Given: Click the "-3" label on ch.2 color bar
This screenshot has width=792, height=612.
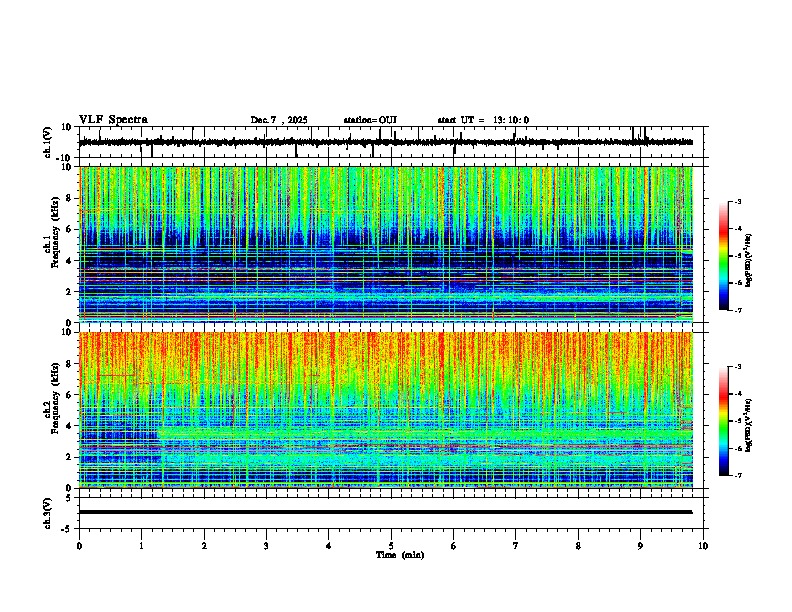Looking at the screenshot, I should click(x=738, y=367).
